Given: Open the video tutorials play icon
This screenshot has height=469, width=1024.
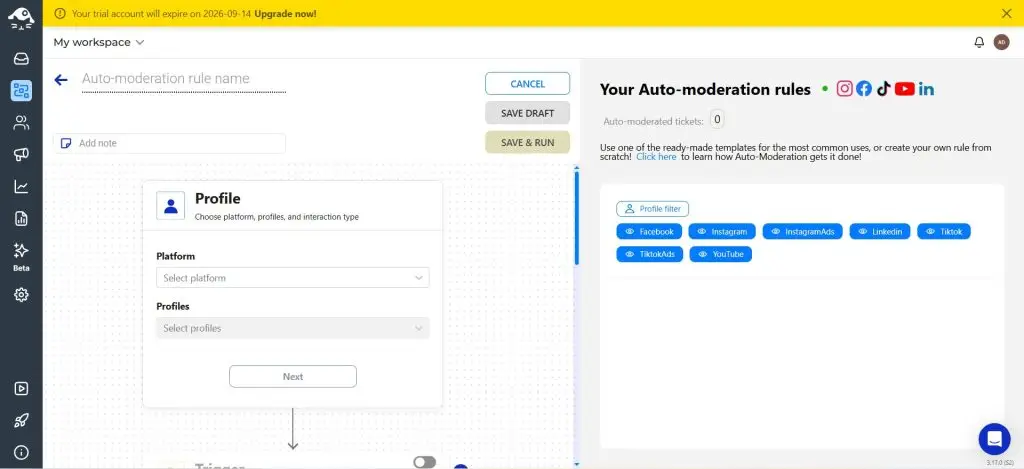Looking at the screenshot, I should pyautogui.click(x=21, y=389).
